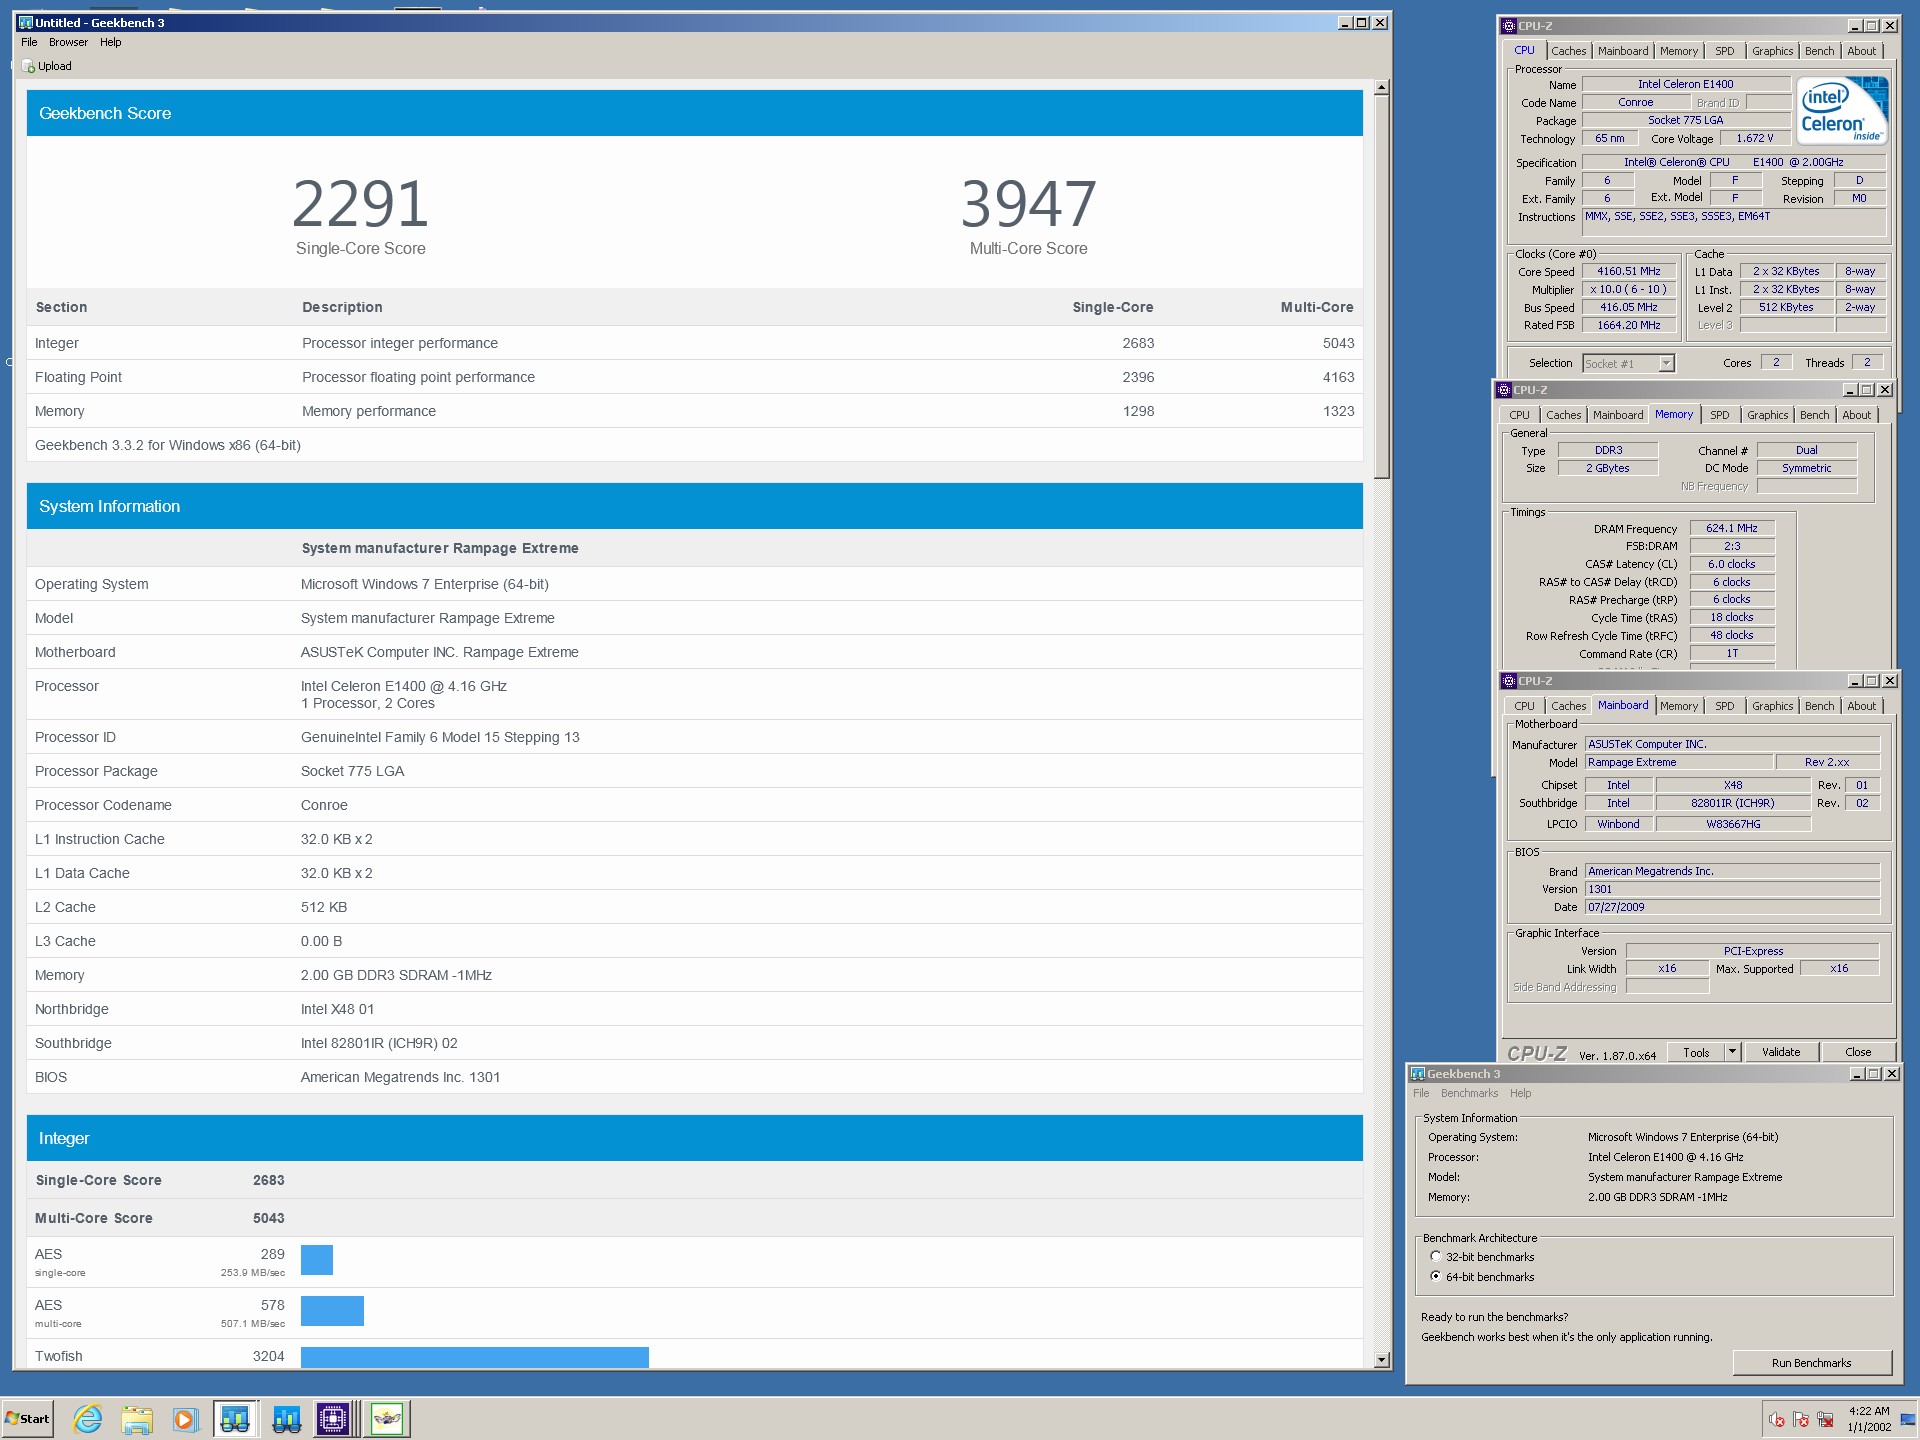Click the Memory Type DDR3 field
This screenshot has height=1440, width=1920.
point(1608,450)
